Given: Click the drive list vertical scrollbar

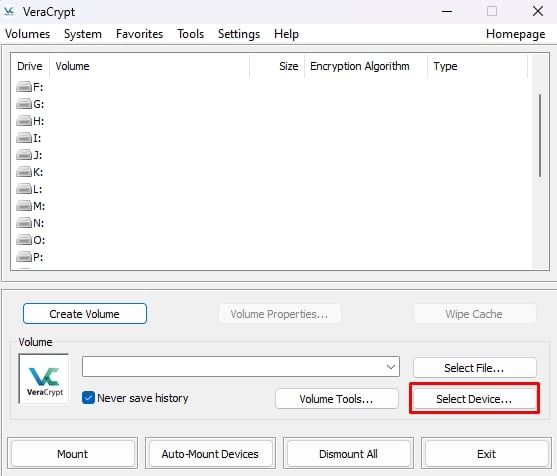Looking at the screenshot, I should (540, 136).
